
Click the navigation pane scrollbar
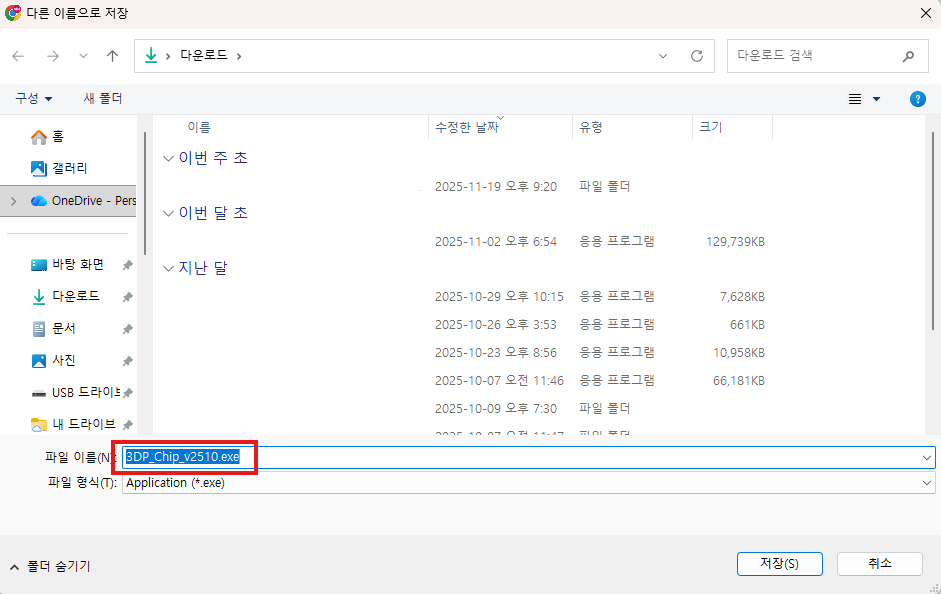click(145, 193)
